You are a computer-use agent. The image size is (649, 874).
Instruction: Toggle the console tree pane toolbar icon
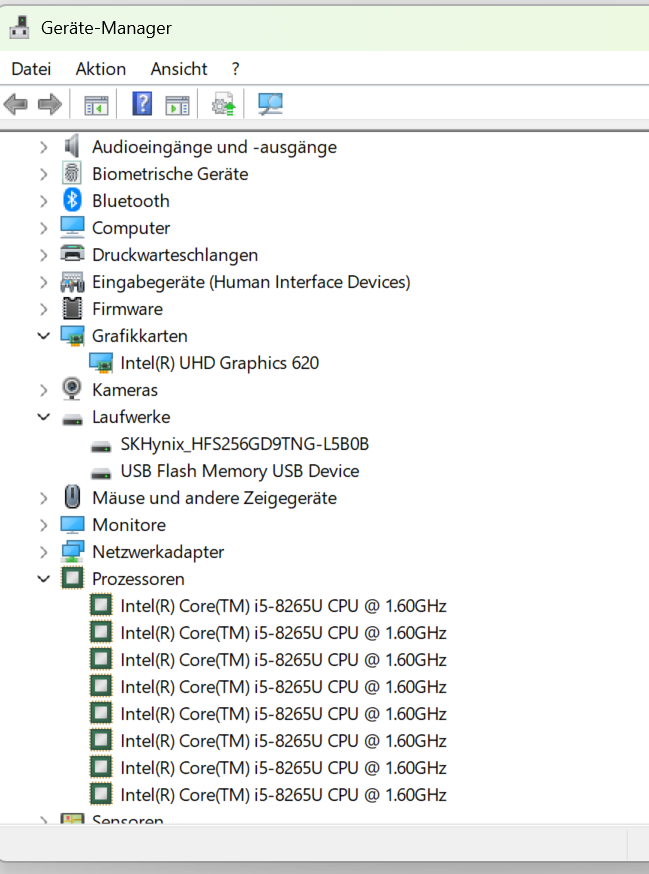coord(96,105)
